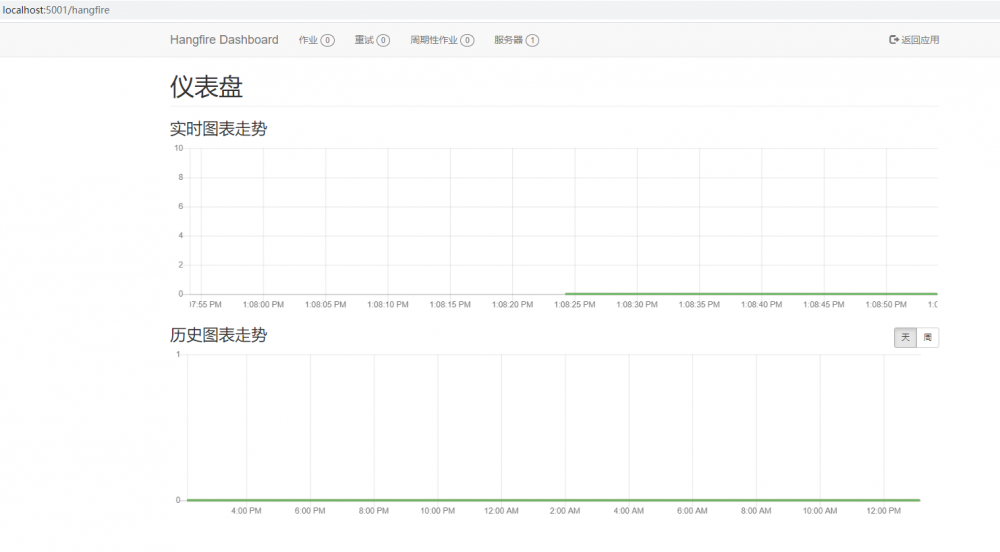Viewport: 1000px width, 552px height.
Task: Open the 重试 (Retries) menu item
Action: tap(372, 40)
